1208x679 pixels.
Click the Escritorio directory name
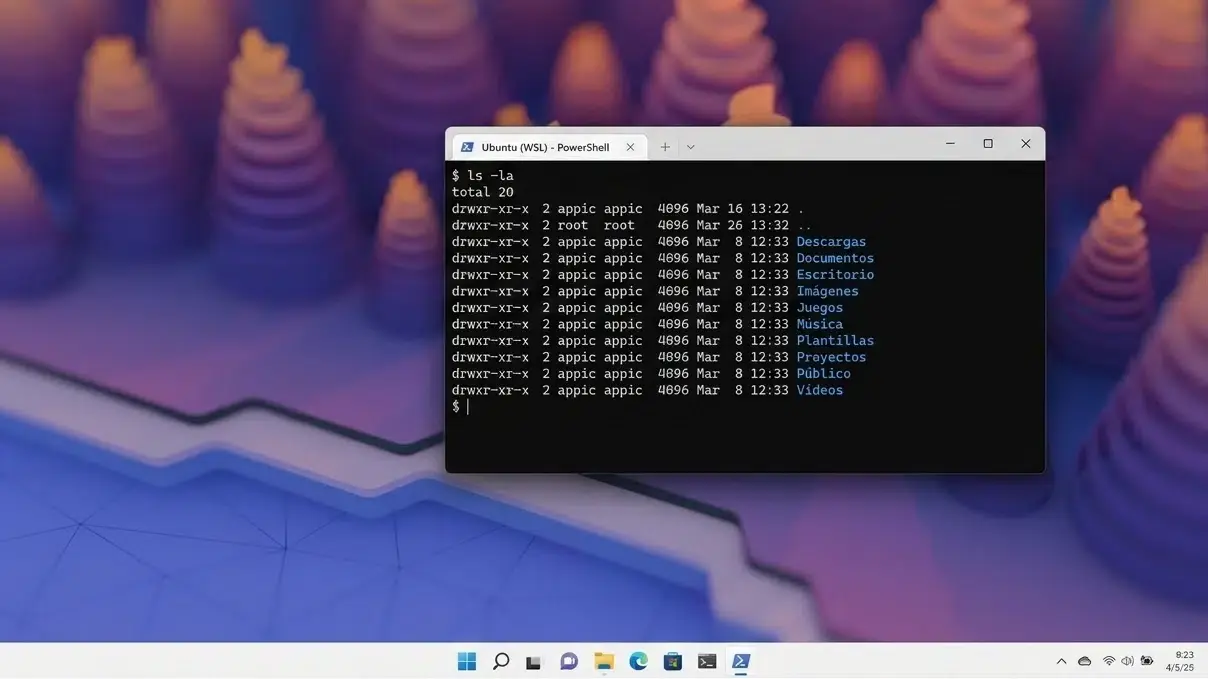click(x=835, y=275)
